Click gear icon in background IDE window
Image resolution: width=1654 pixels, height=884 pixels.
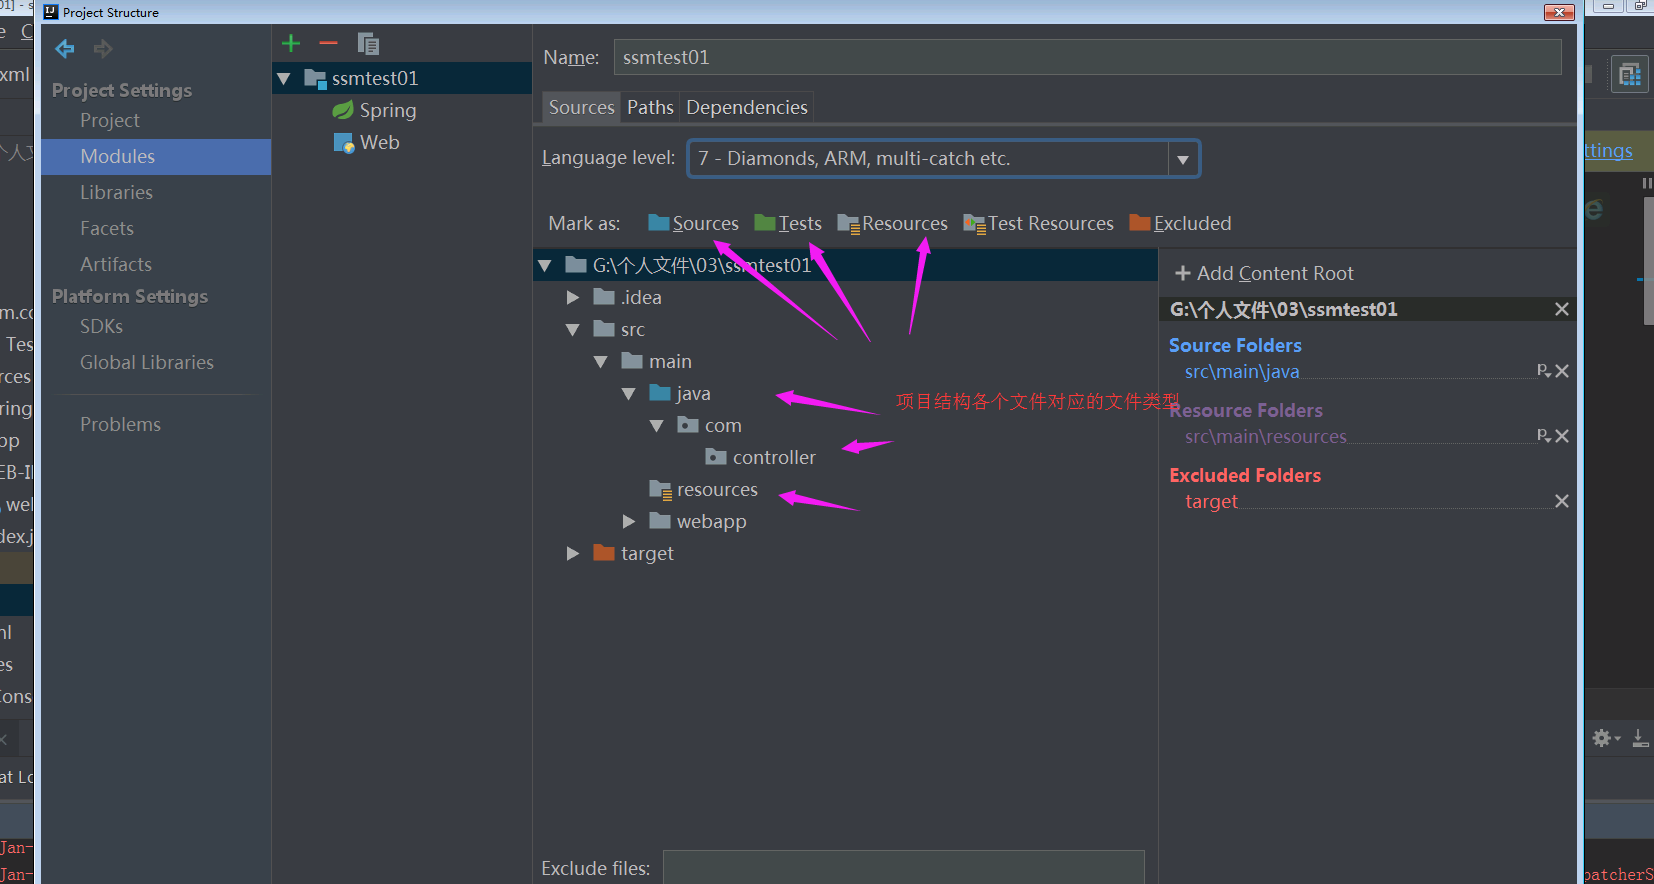pyautogui.click(x=1603, y=738)
